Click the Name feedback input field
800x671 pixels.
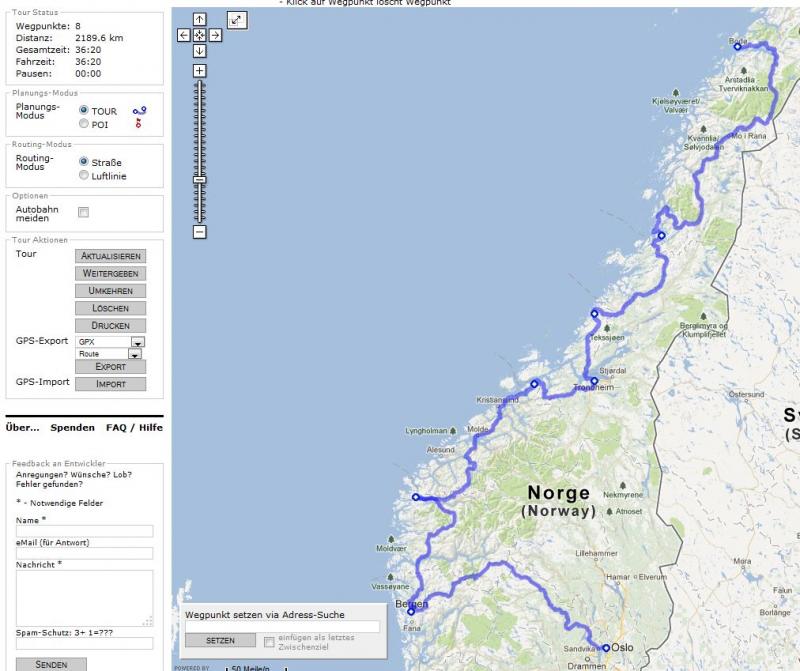84,531
